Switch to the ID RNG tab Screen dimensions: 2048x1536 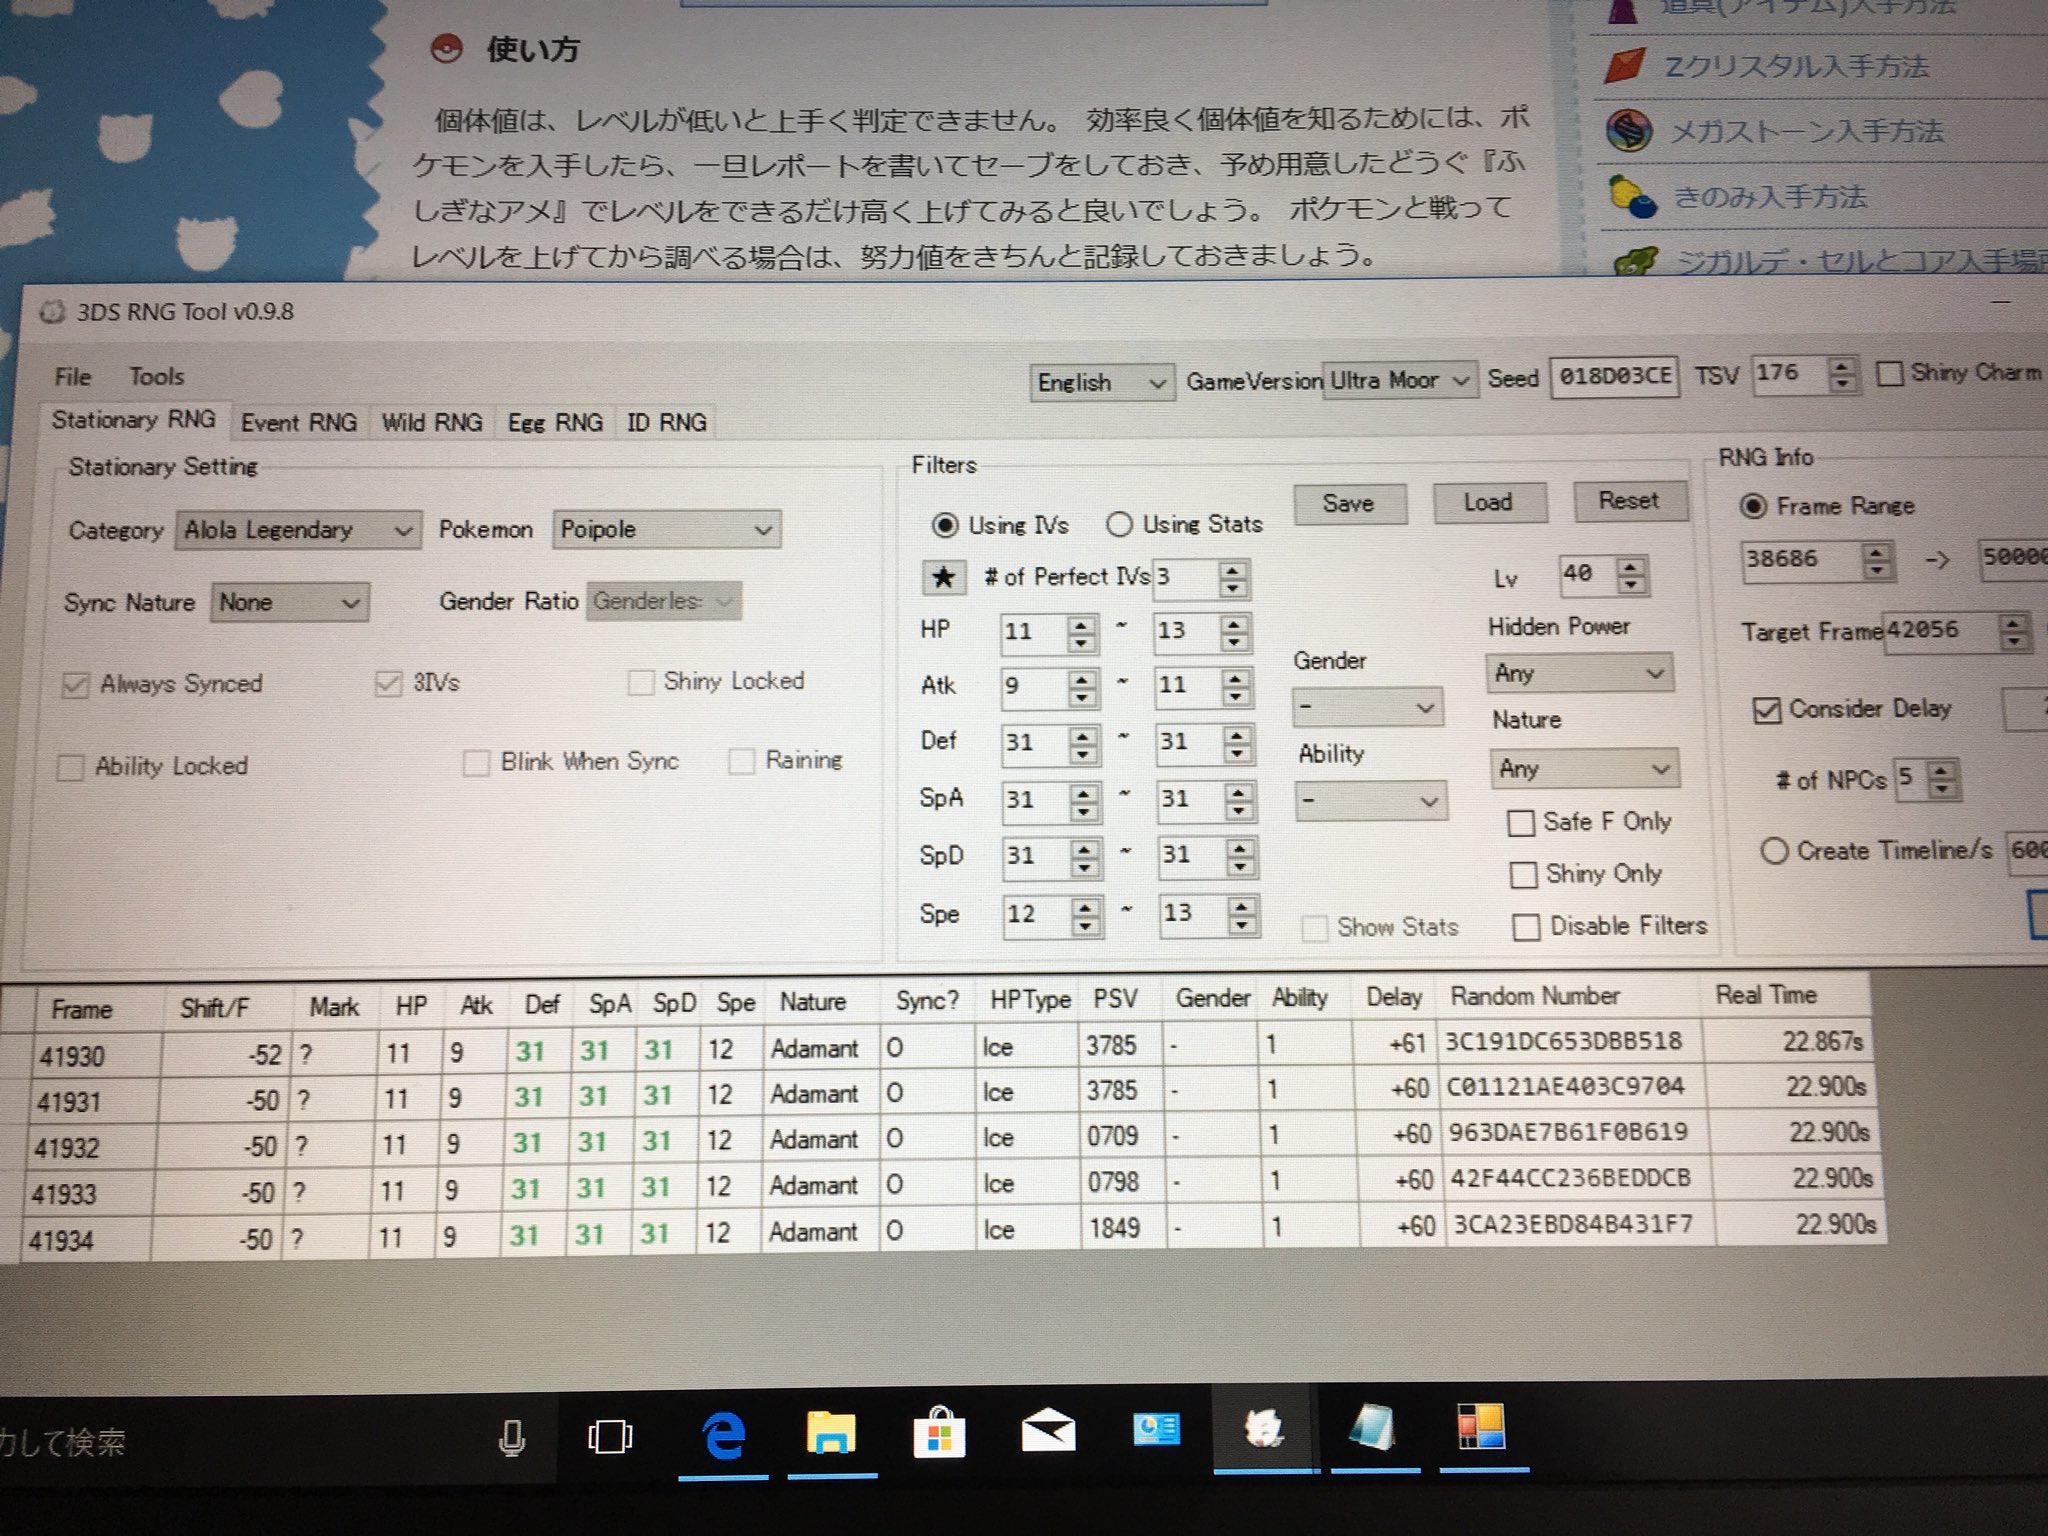click(667, 423)
